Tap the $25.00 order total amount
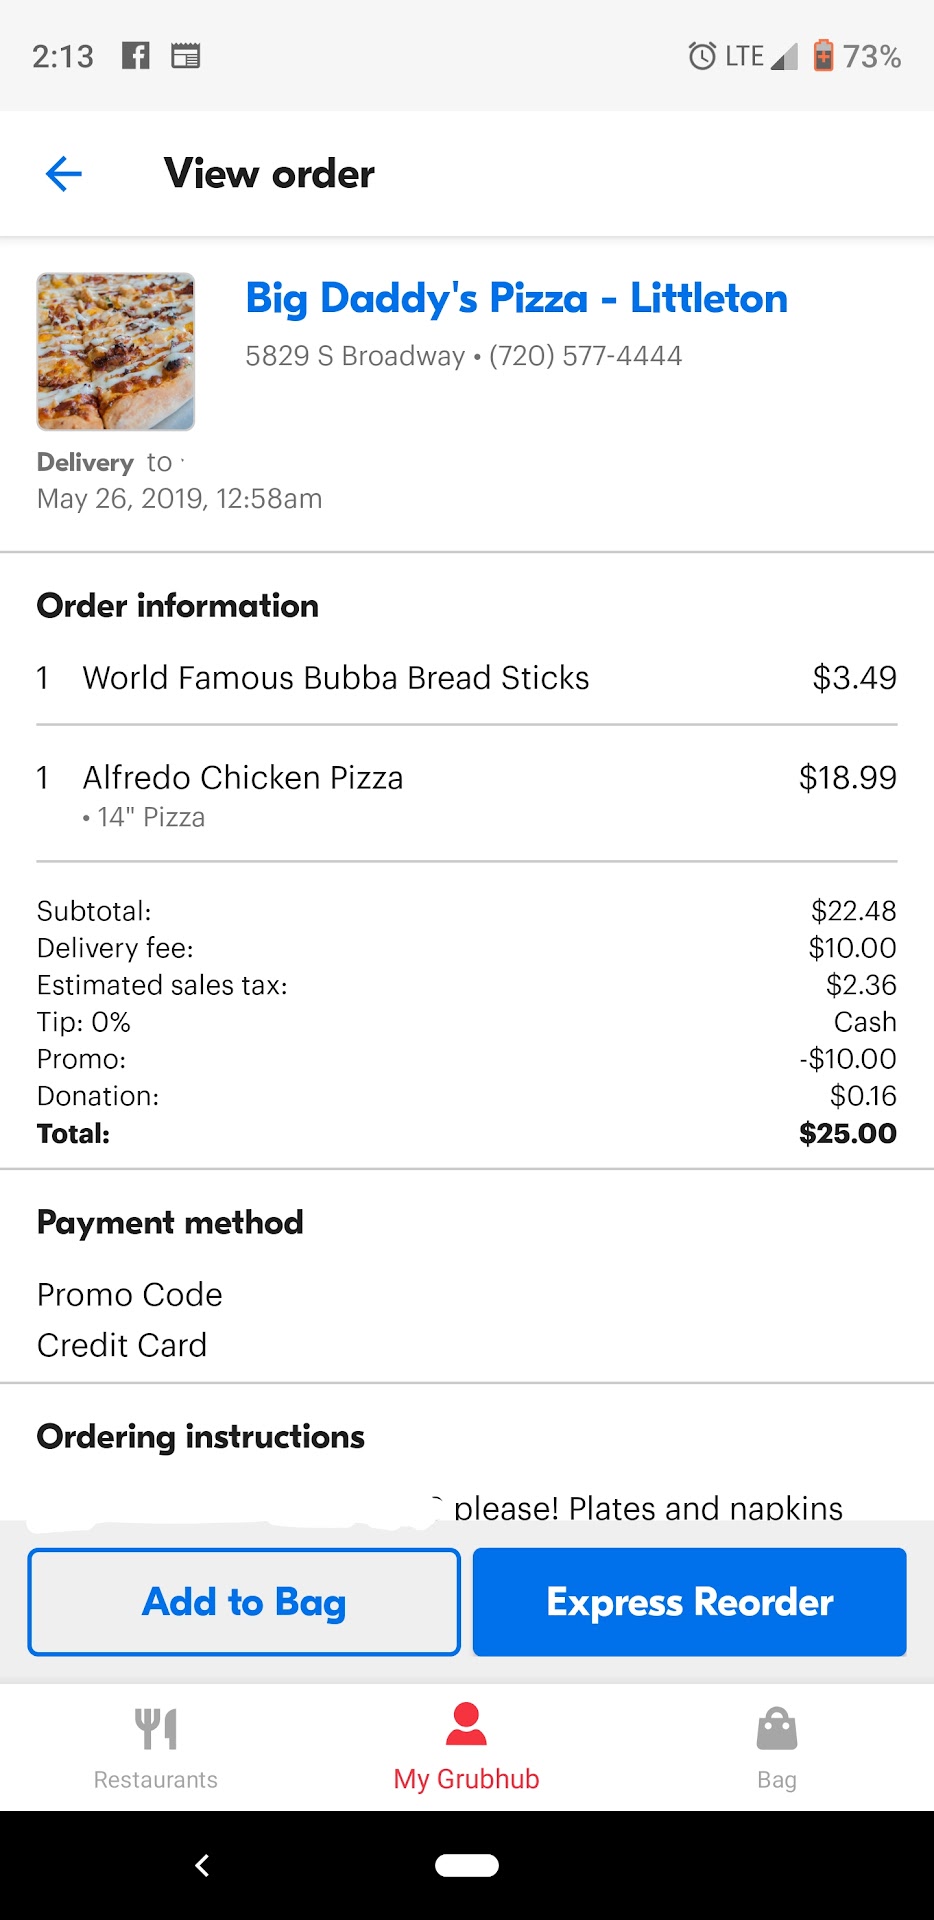Image resolution: width=934 pixels, height=1920 pixels. point(847,1134)
